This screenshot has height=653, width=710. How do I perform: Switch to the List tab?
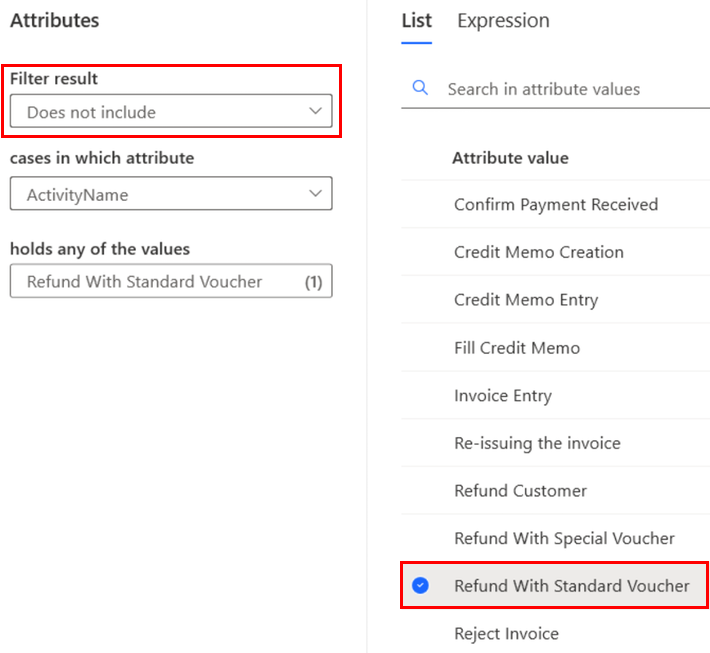pyautogui.click(x=416, y=21)
